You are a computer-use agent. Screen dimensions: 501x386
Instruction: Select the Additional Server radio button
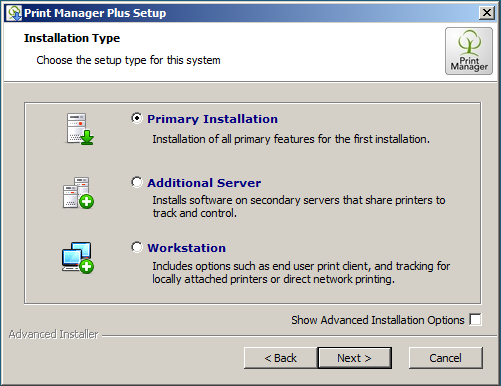[x=137, y=182]
